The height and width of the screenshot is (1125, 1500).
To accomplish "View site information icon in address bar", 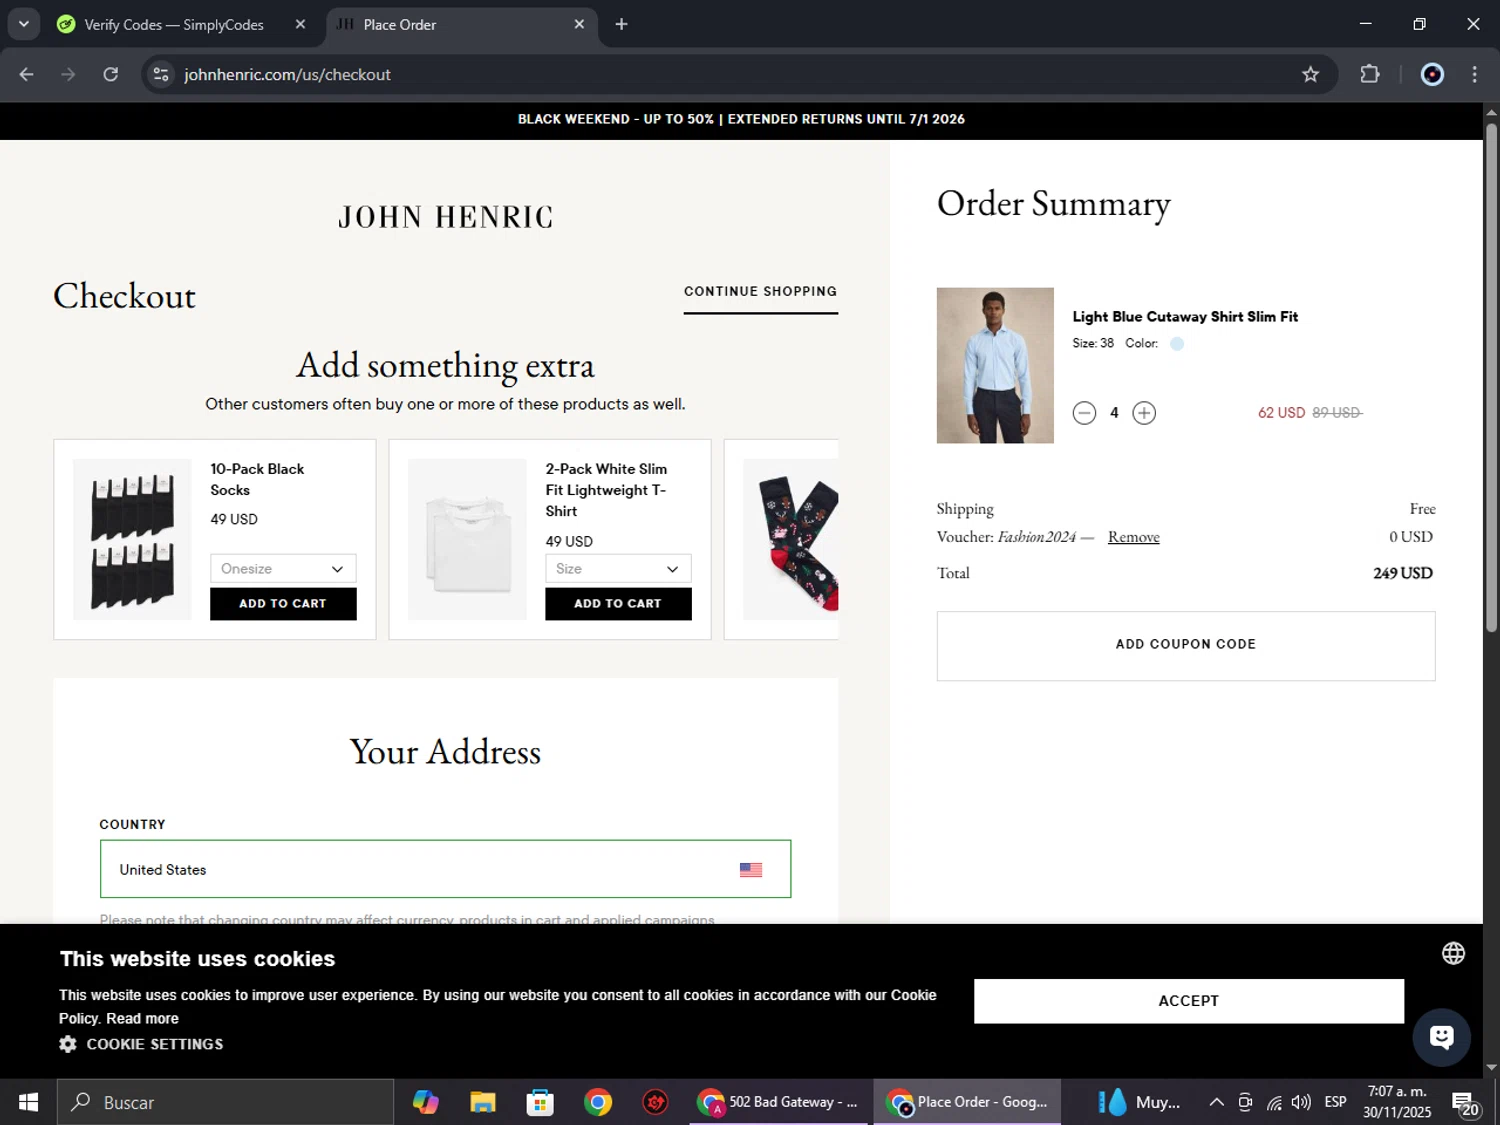I will click(161, 74).
